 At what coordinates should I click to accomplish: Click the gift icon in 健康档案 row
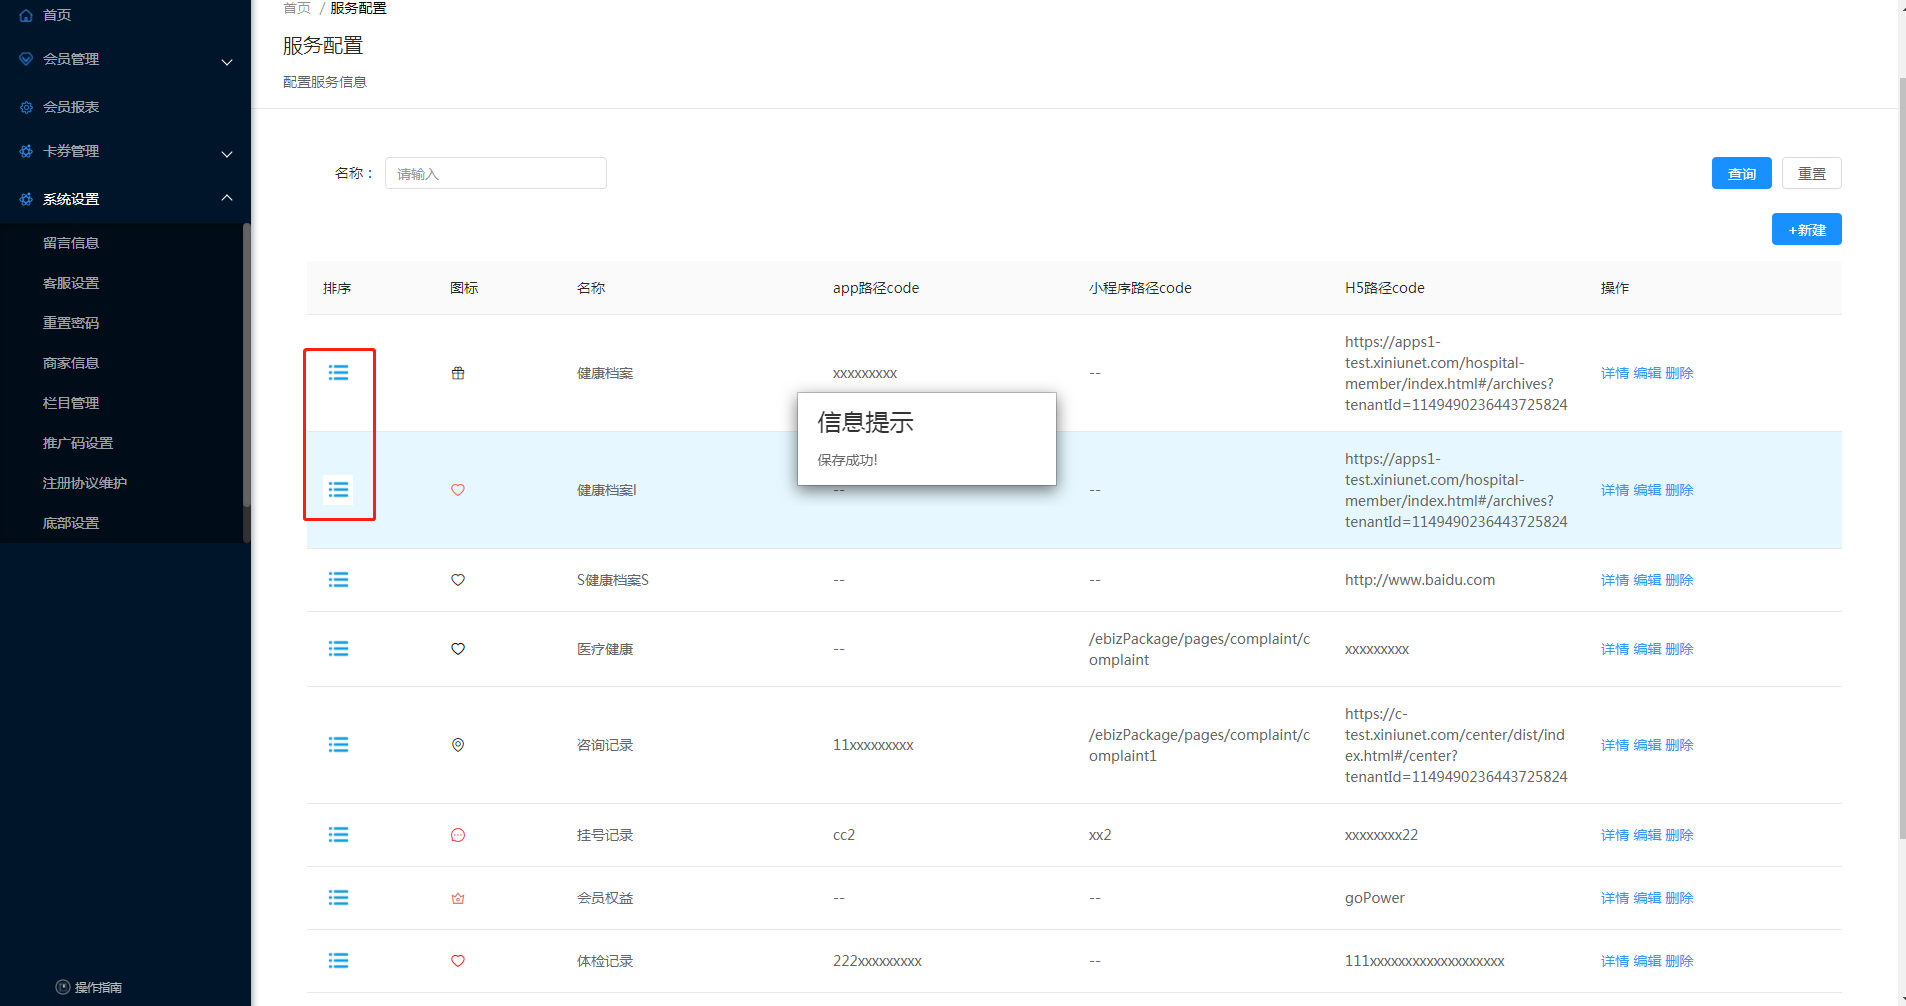[458, 373]
